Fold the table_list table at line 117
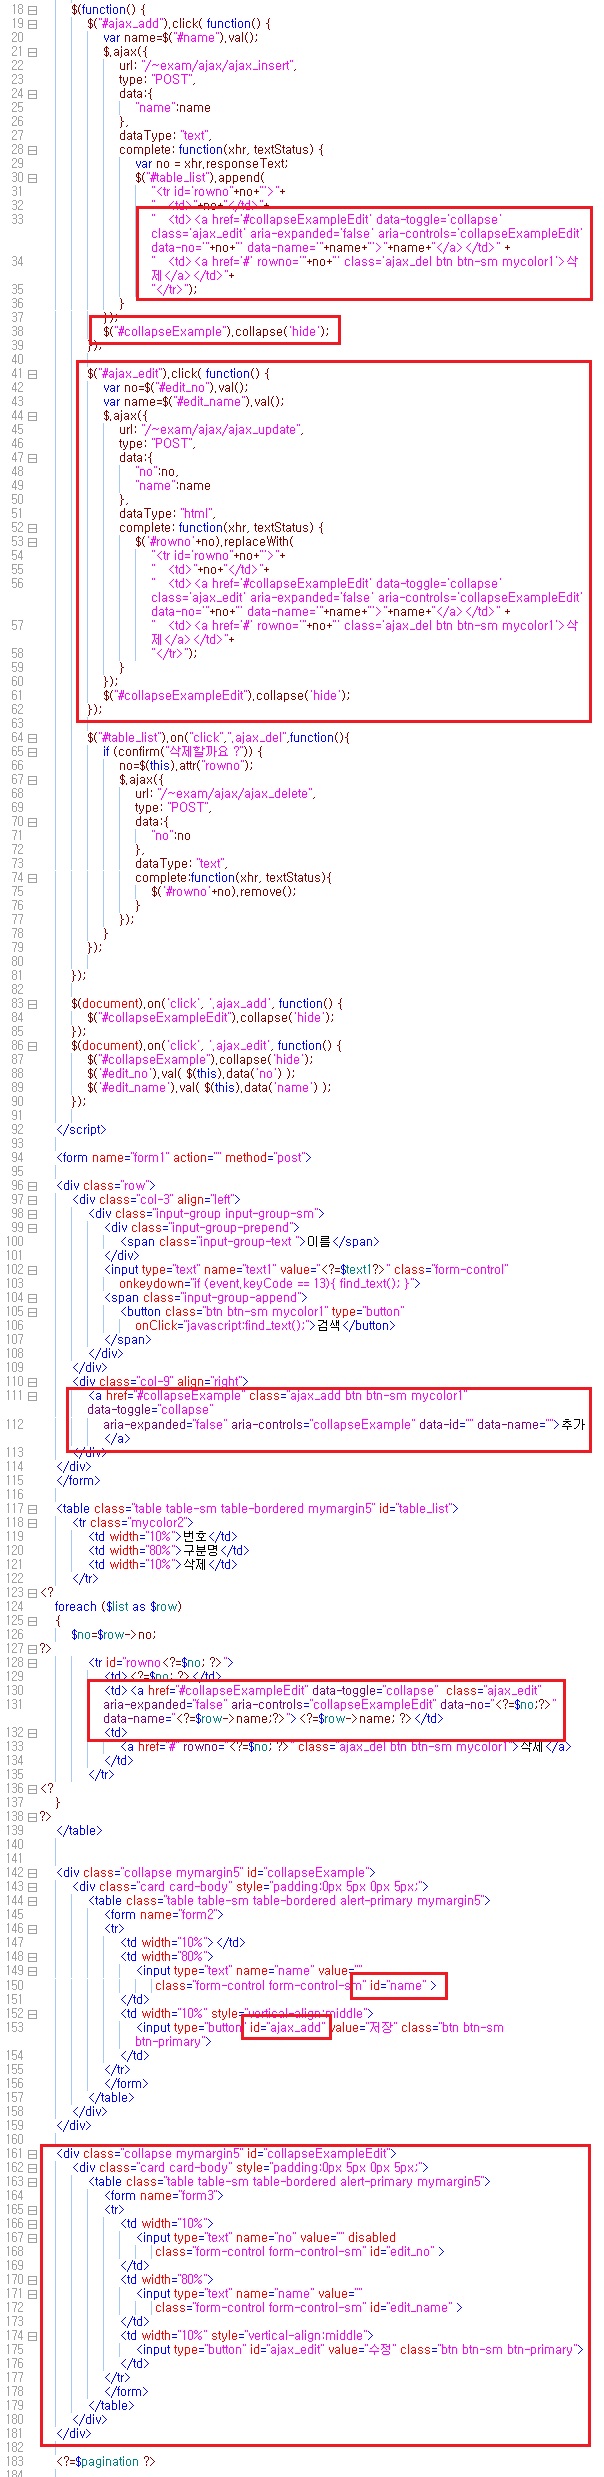Image resolution: width=604 pixels, height=2477 pixels. (32, 1508)
